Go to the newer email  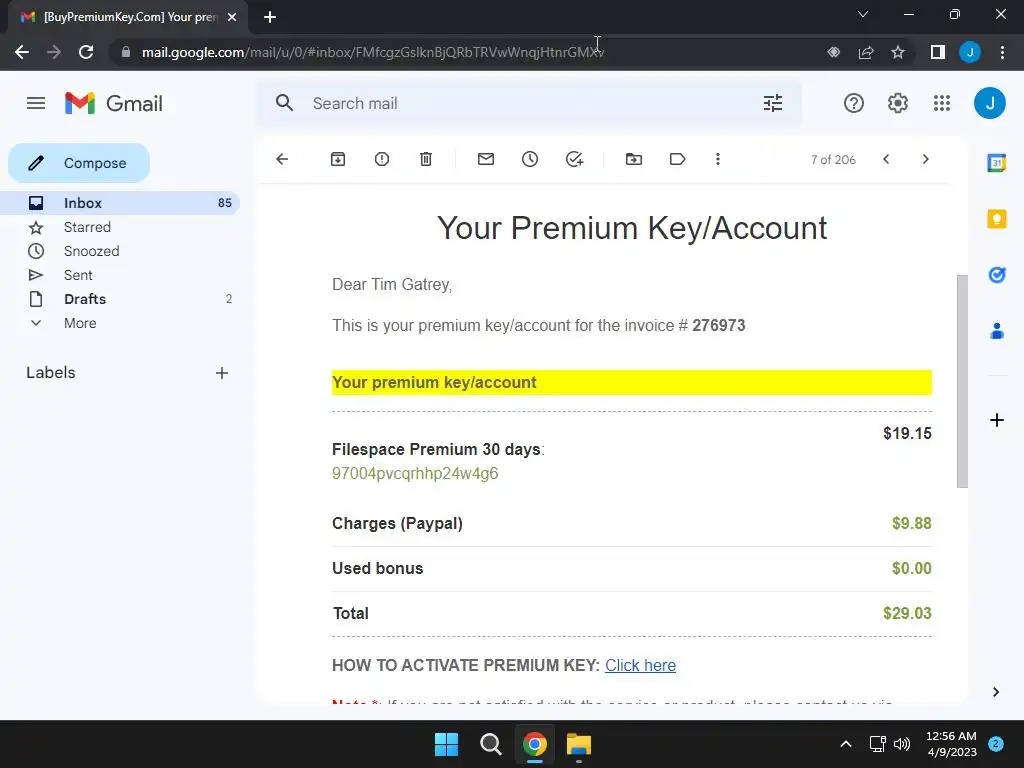coord(886,159)
